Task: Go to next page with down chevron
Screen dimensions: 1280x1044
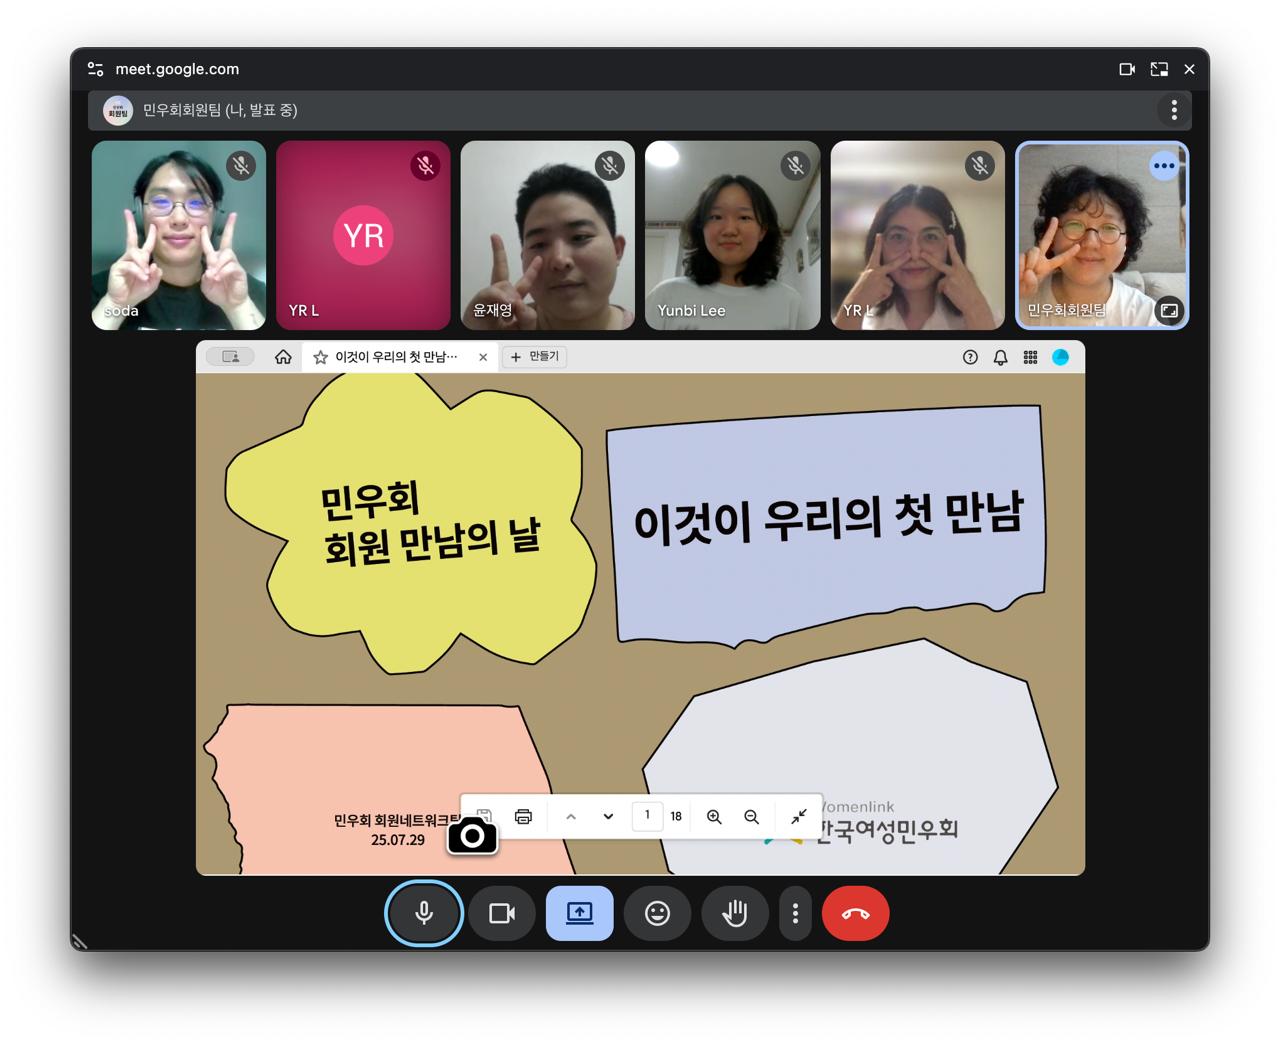Action: tap(608, 816)
